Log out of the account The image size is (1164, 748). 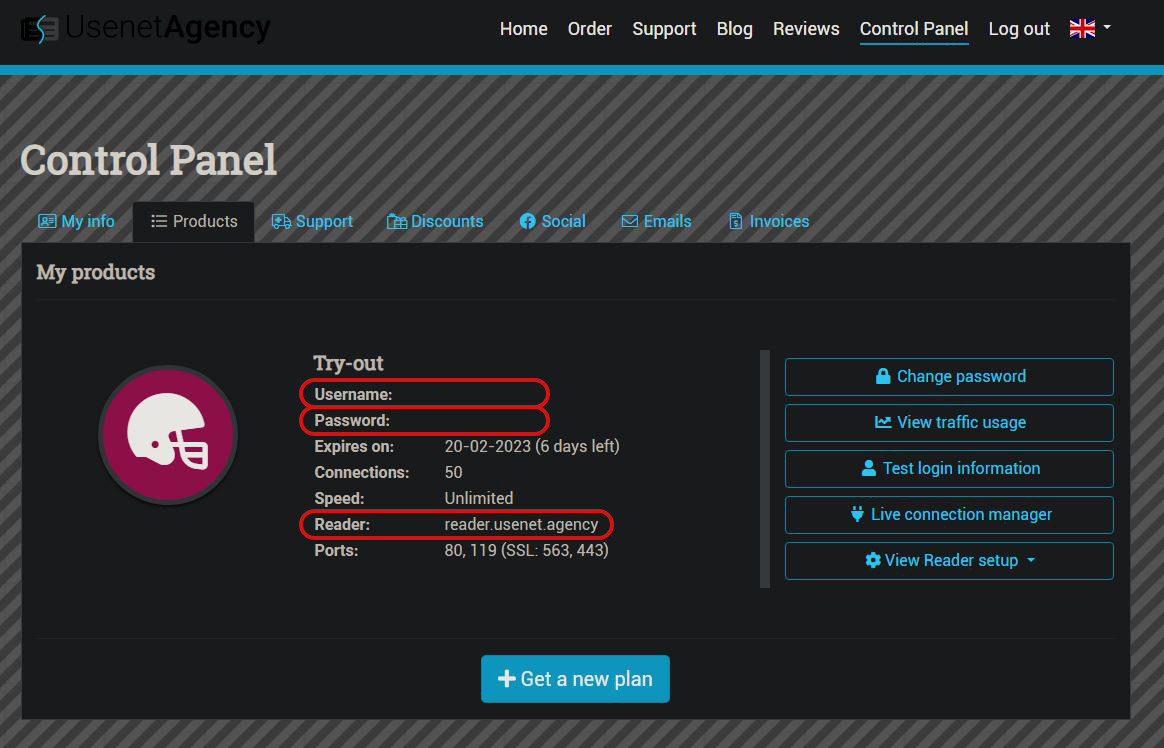click(x=1018, y=29)
